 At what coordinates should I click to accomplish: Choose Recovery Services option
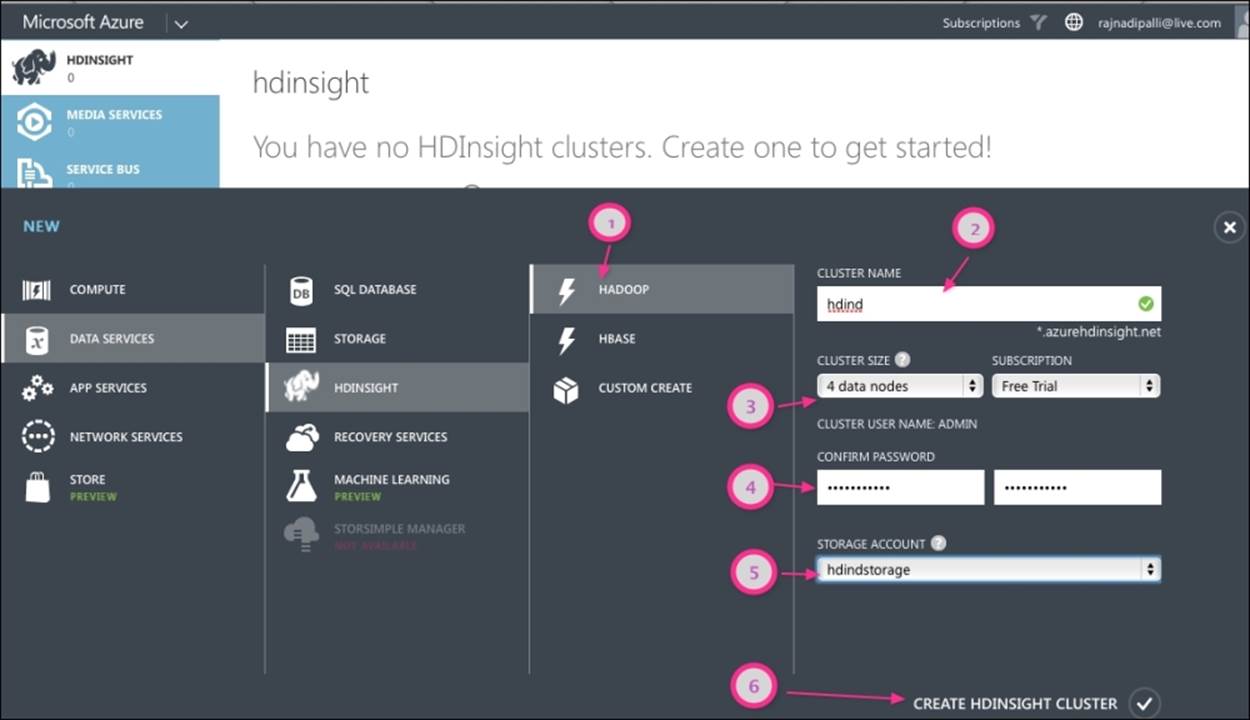click(x=397, y=437)
